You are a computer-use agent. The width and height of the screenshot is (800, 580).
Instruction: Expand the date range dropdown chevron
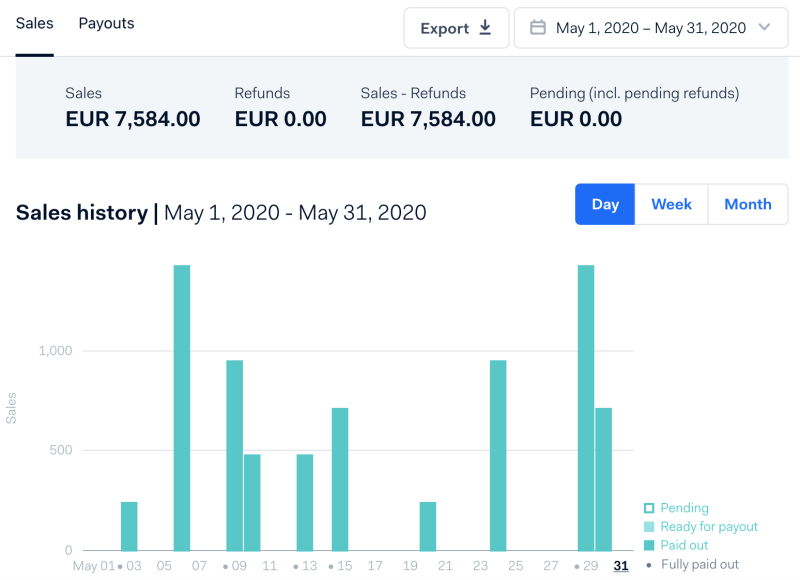tap(765, 28)
